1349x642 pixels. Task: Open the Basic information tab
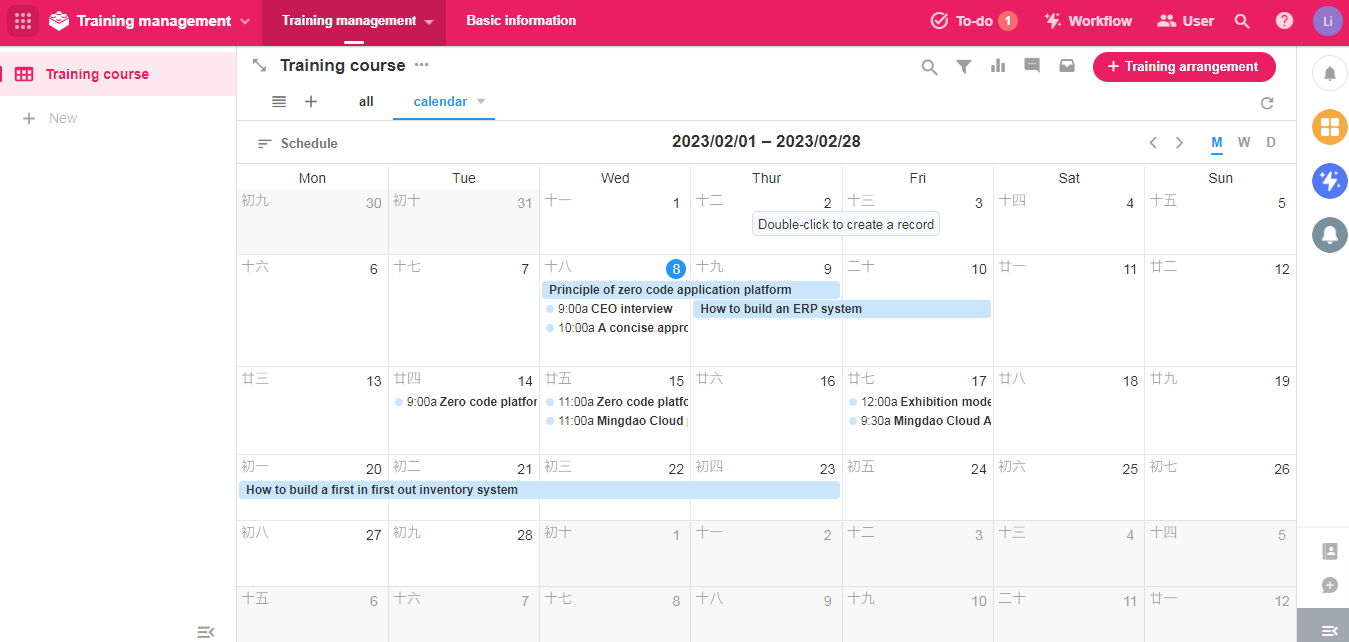coord(521,21)
